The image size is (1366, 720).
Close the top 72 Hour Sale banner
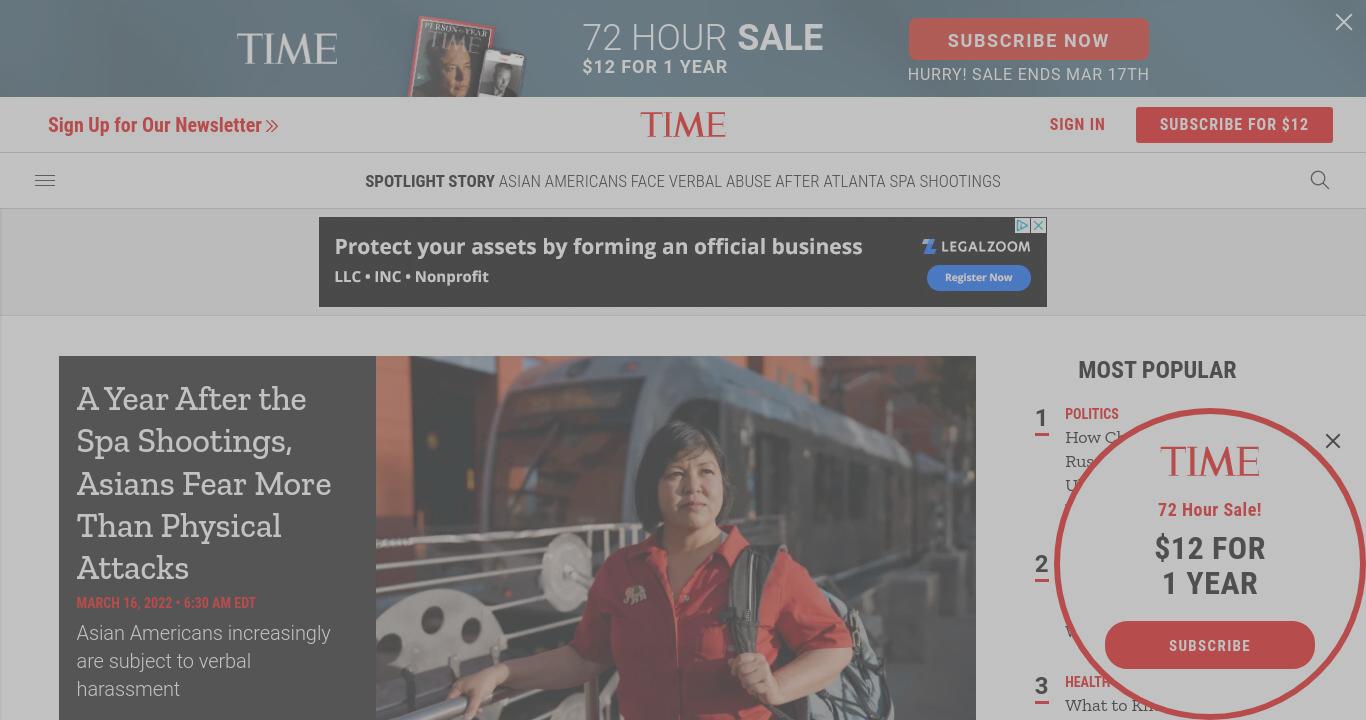(x=1344, y=22)
